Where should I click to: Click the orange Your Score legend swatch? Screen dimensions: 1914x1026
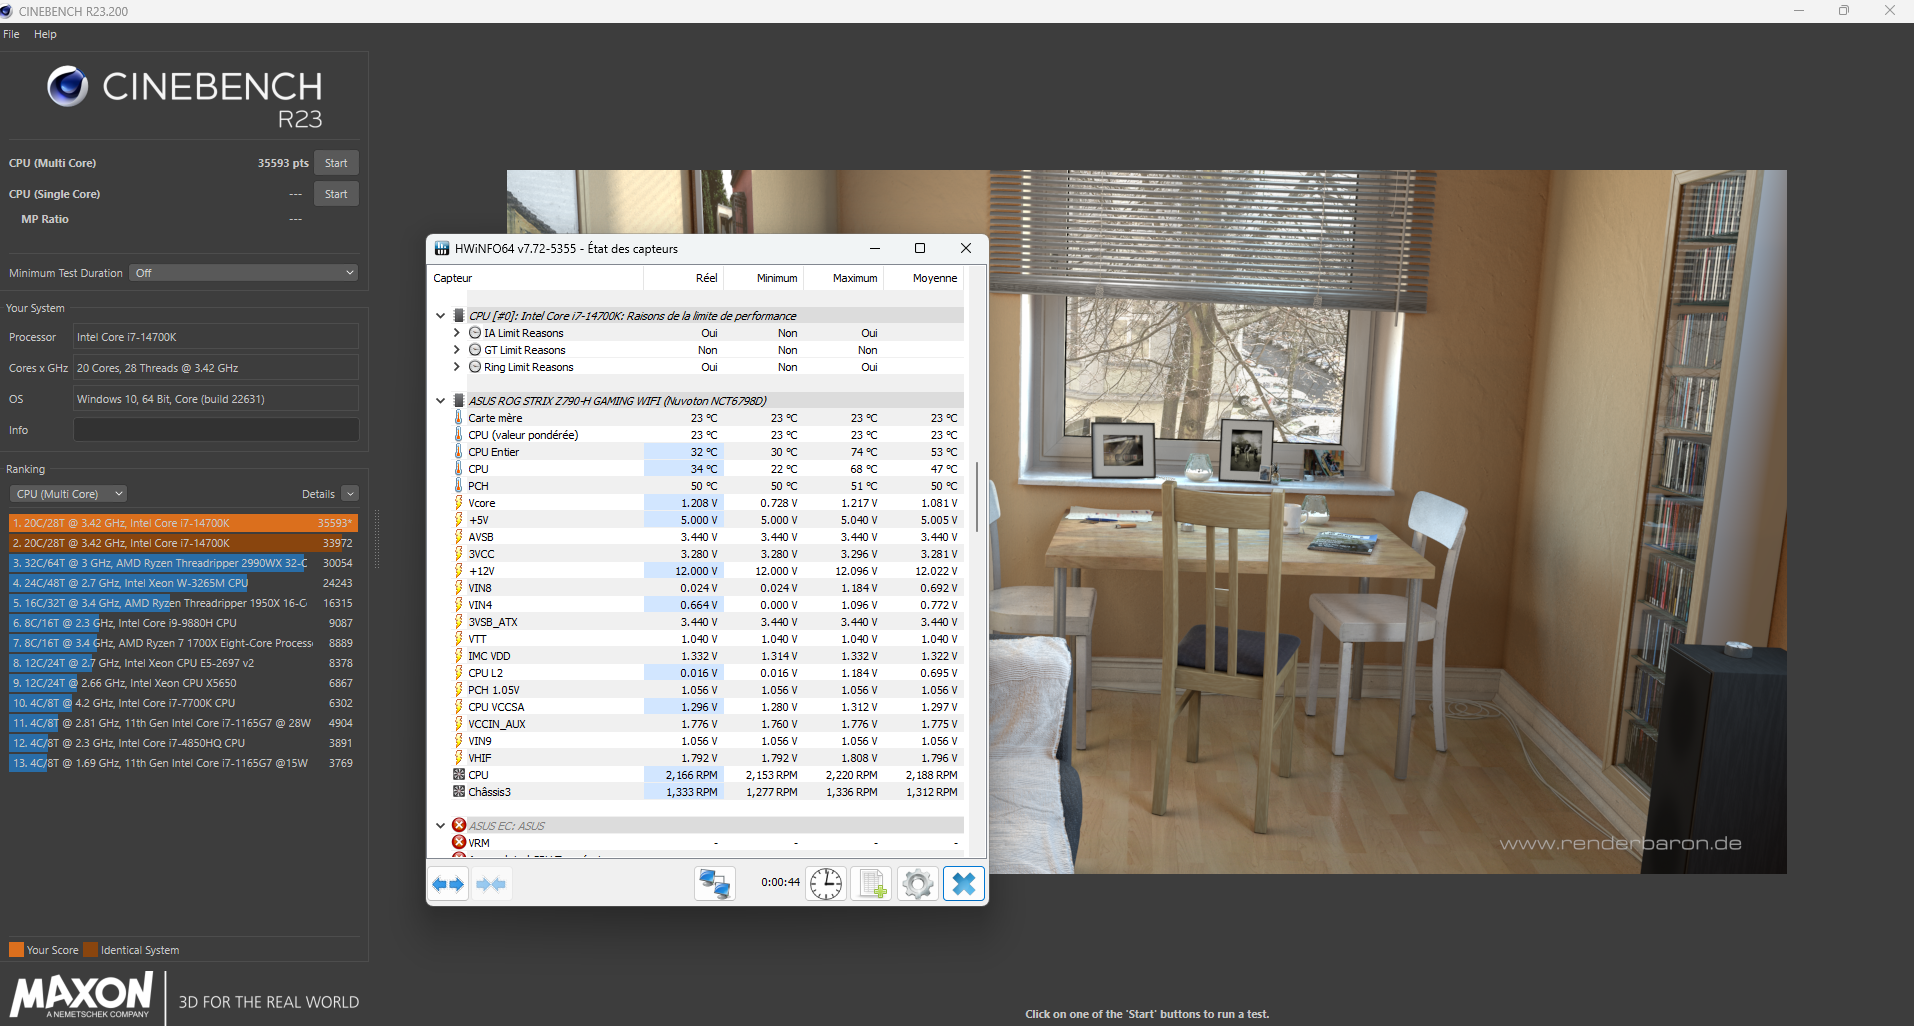pos(16,950)
